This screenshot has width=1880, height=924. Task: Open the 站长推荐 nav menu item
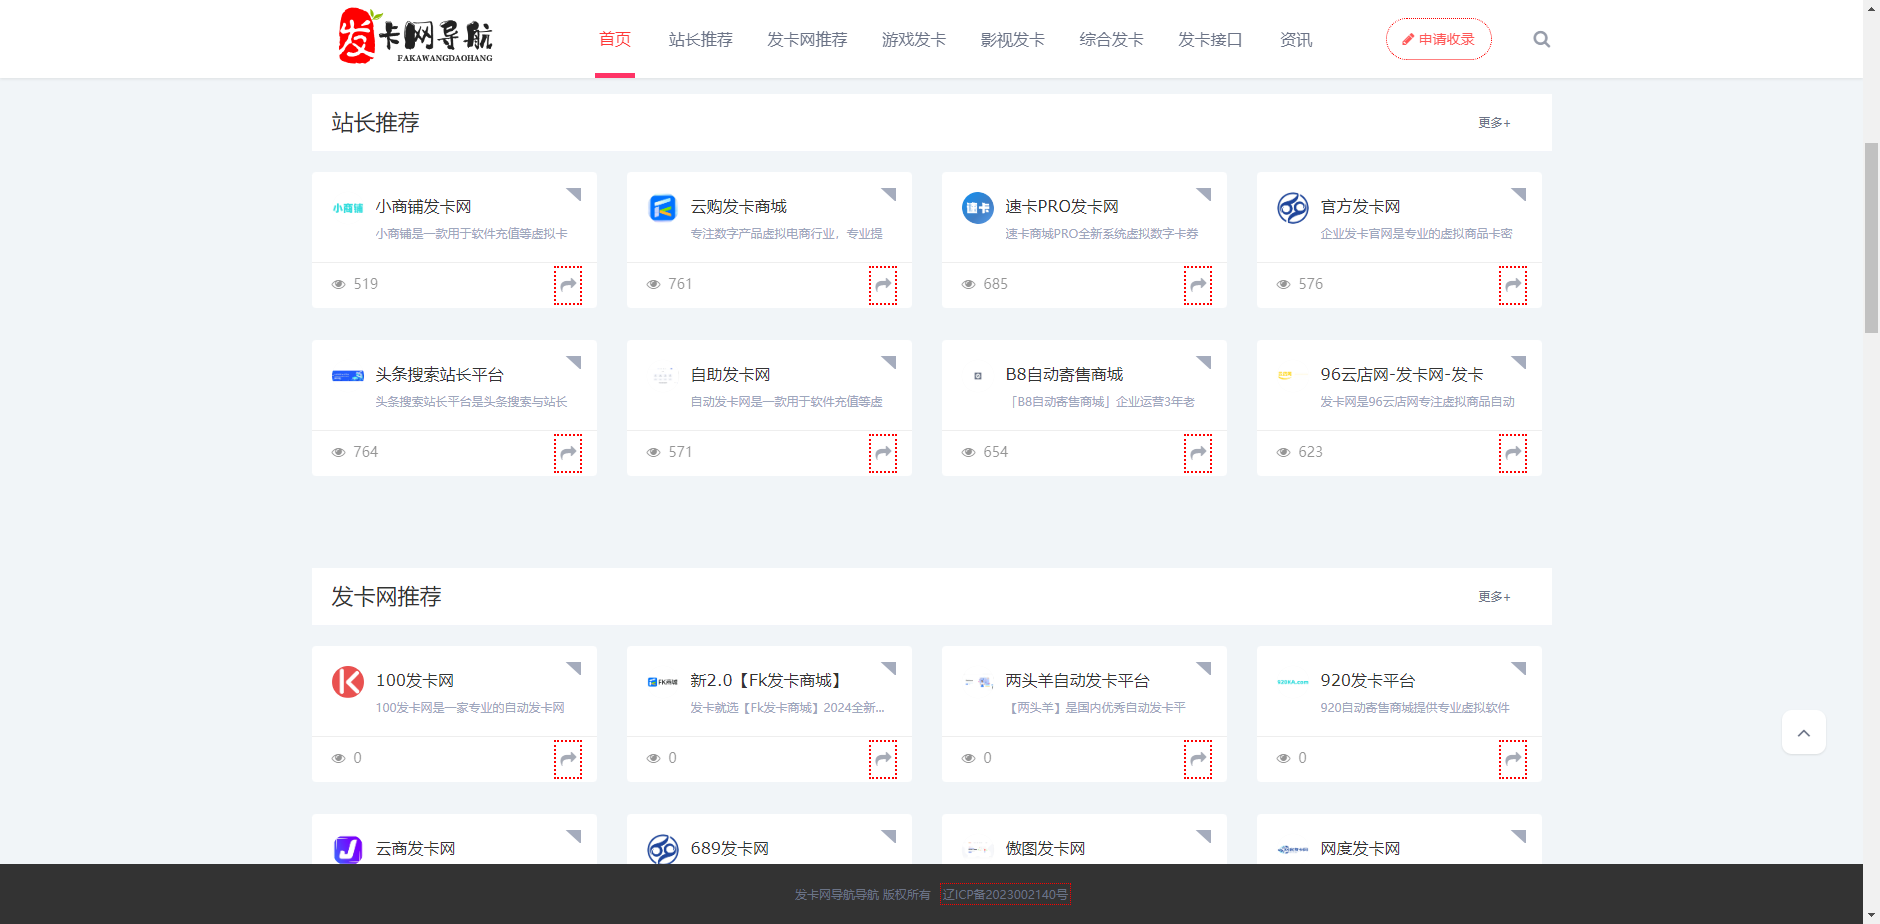tap(701, 39)
